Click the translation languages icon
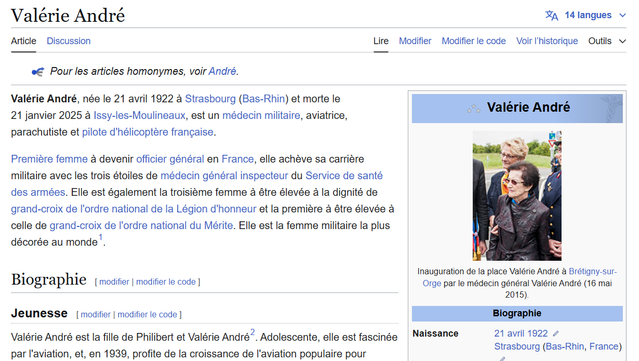Image resolution: width=639 pixels, height=361 pixels. 551,15
